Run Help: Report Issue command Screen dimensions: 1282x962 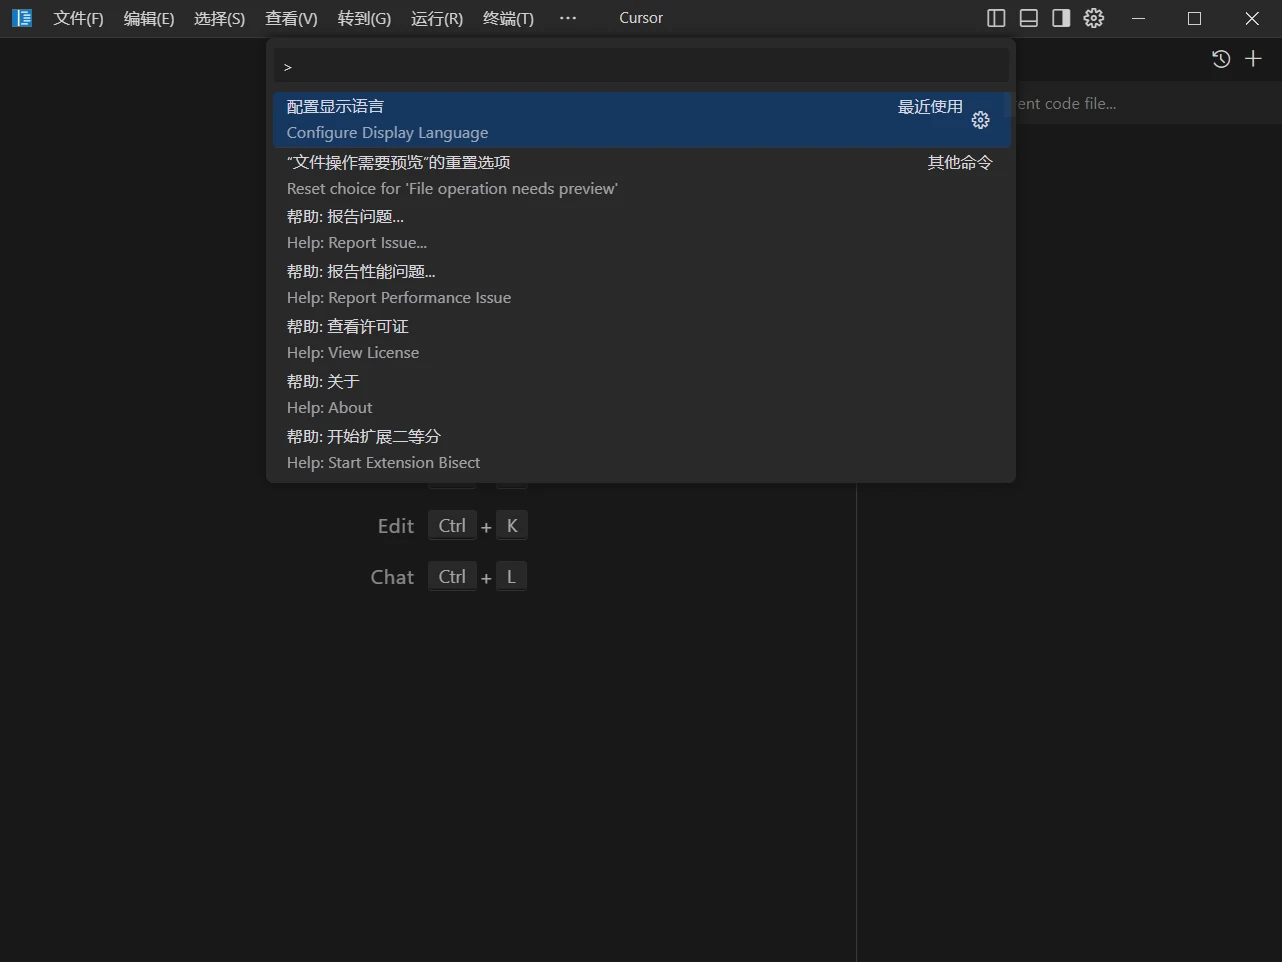click(641, 230)
